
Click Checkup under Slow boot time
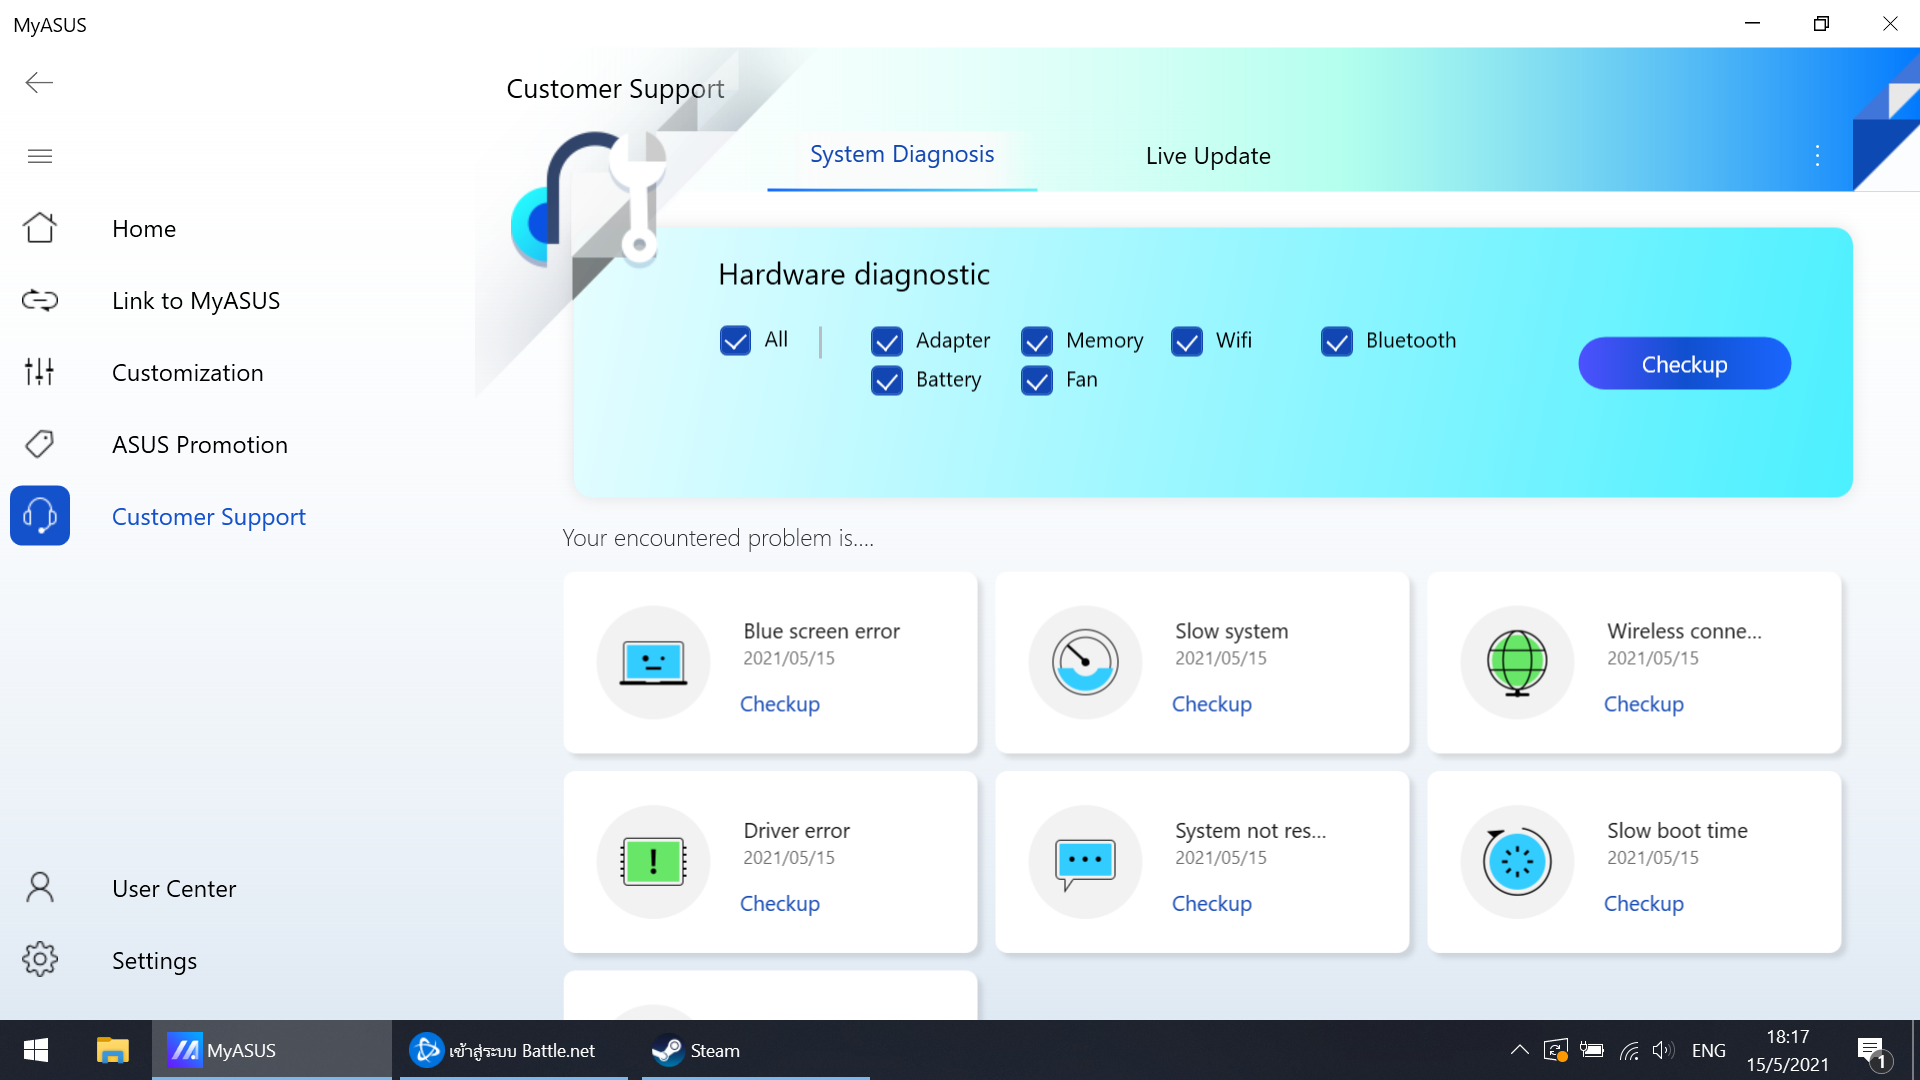coord(1644,903)
